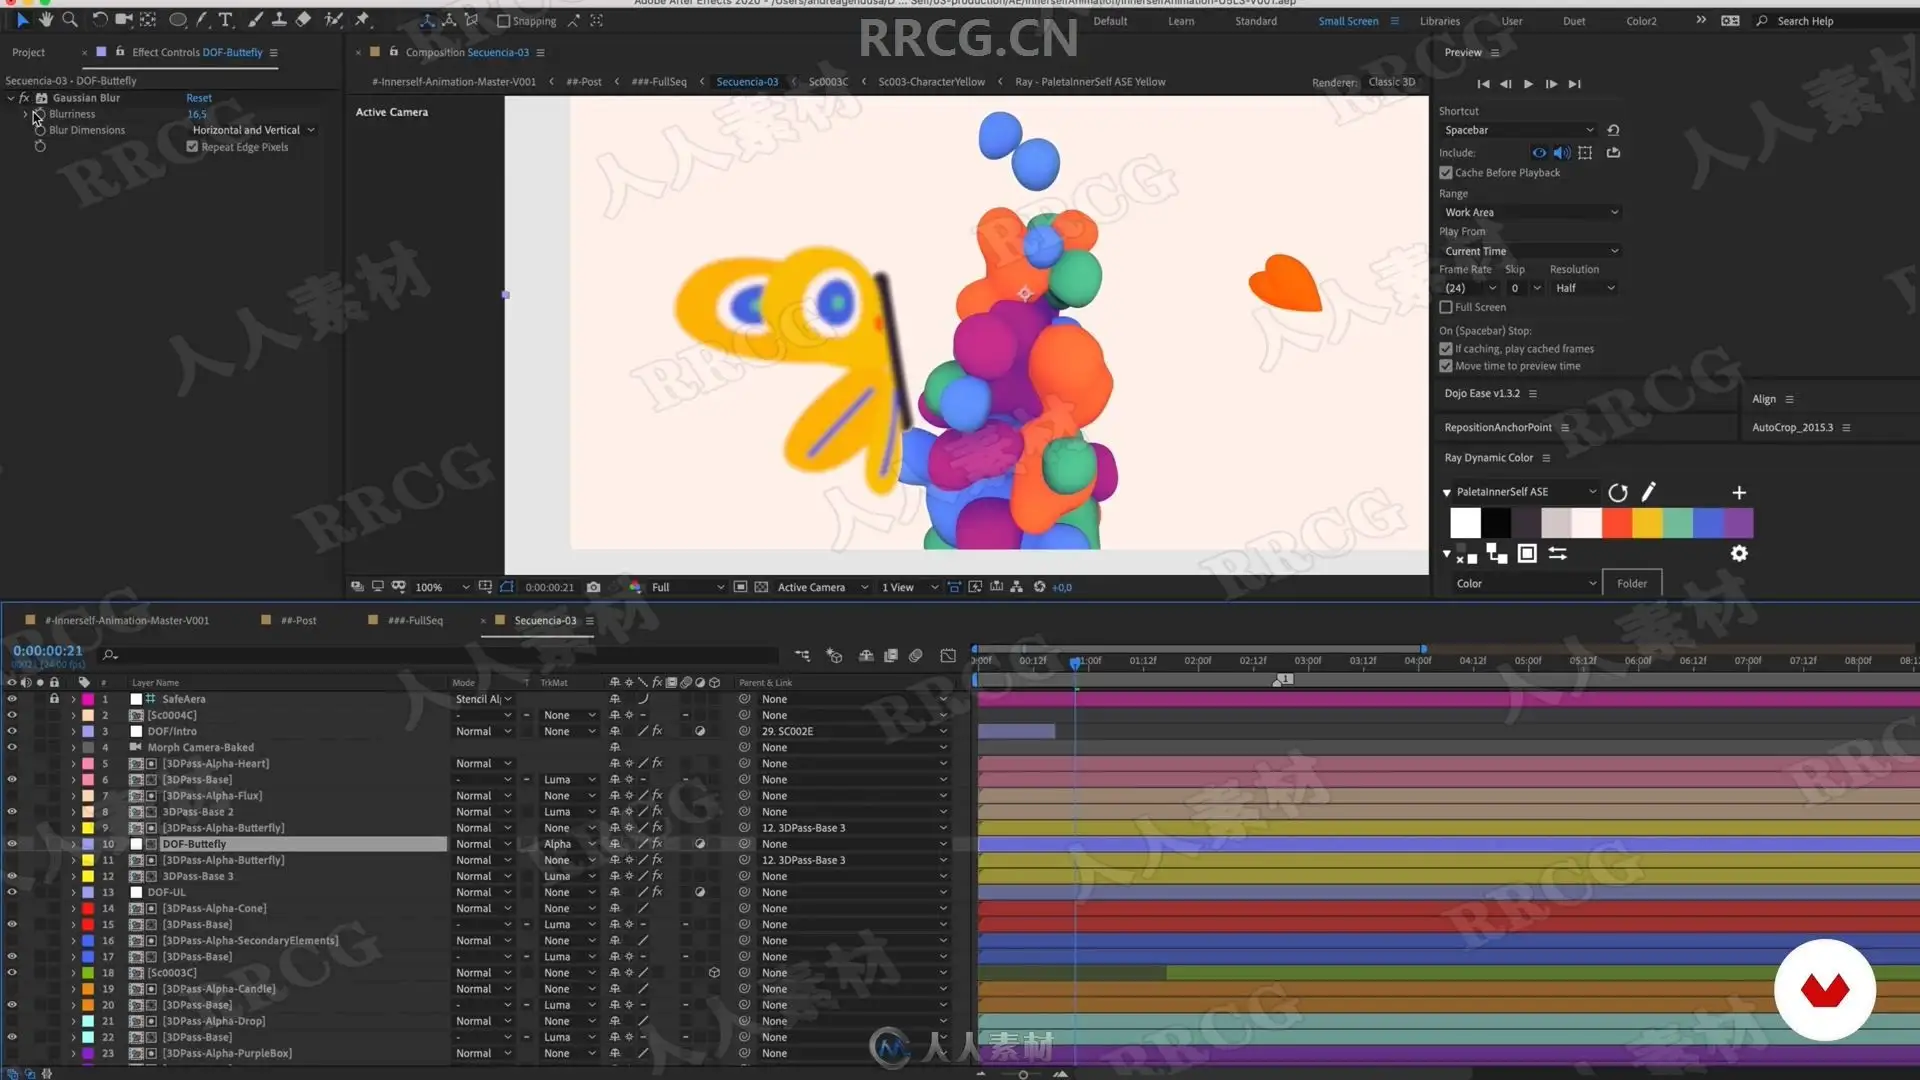
Task: Select the Type text tool
Action: [x=225, y=20]
